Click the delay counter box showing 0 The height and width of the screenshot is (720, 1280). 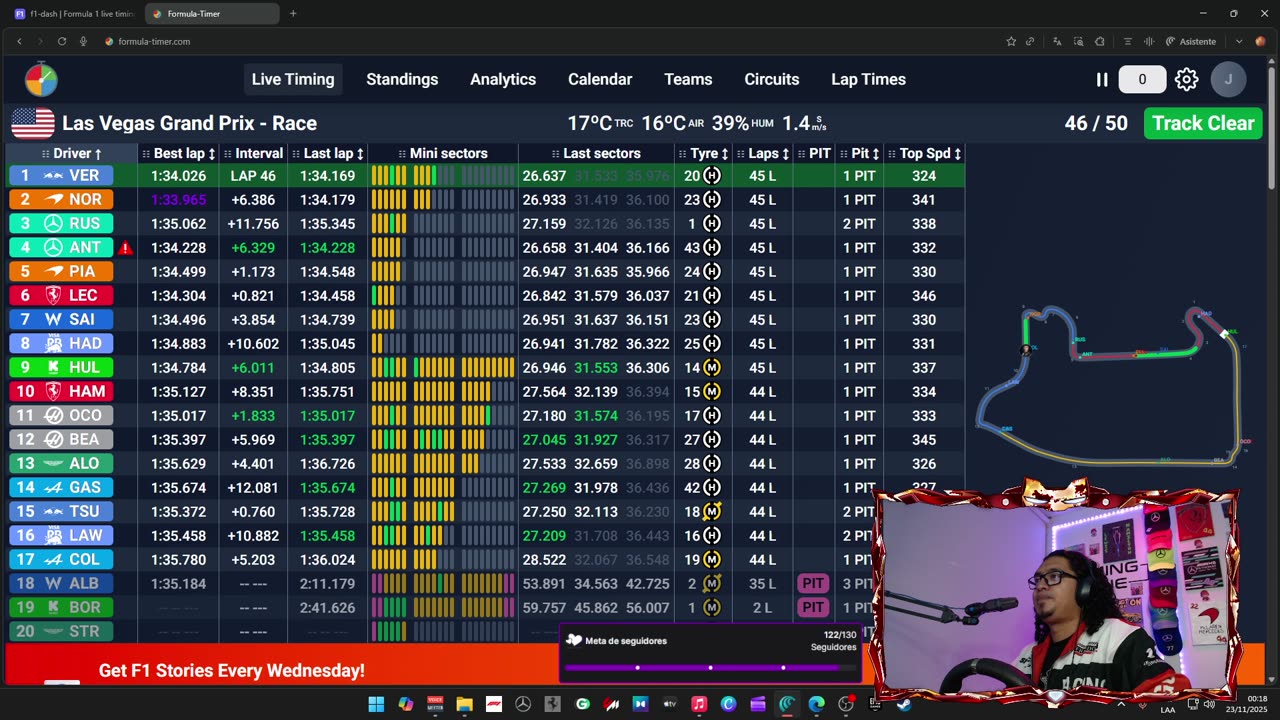point(1142,79)
